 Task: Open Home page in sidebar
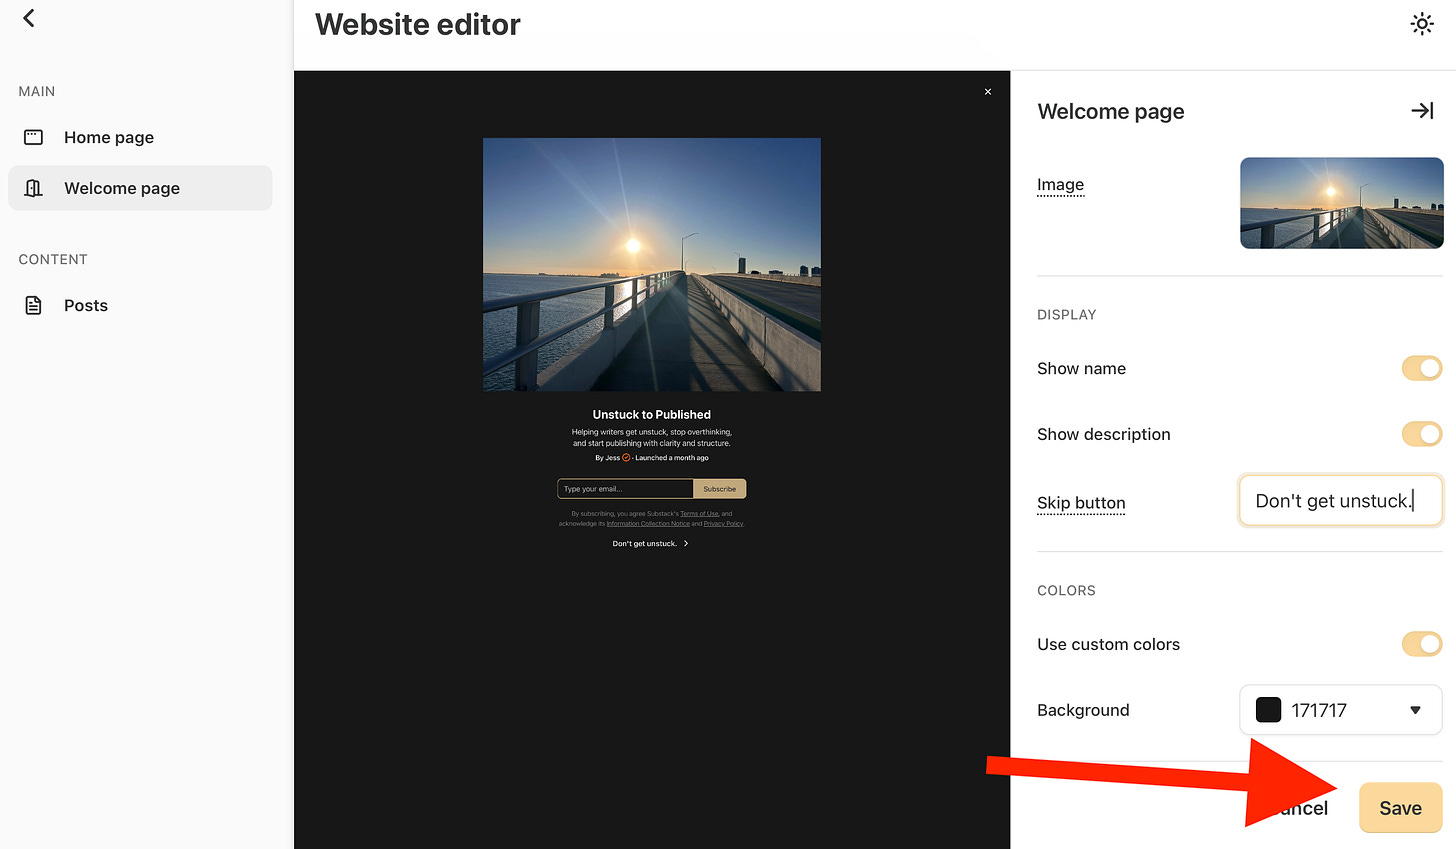(x=140, y=137)
